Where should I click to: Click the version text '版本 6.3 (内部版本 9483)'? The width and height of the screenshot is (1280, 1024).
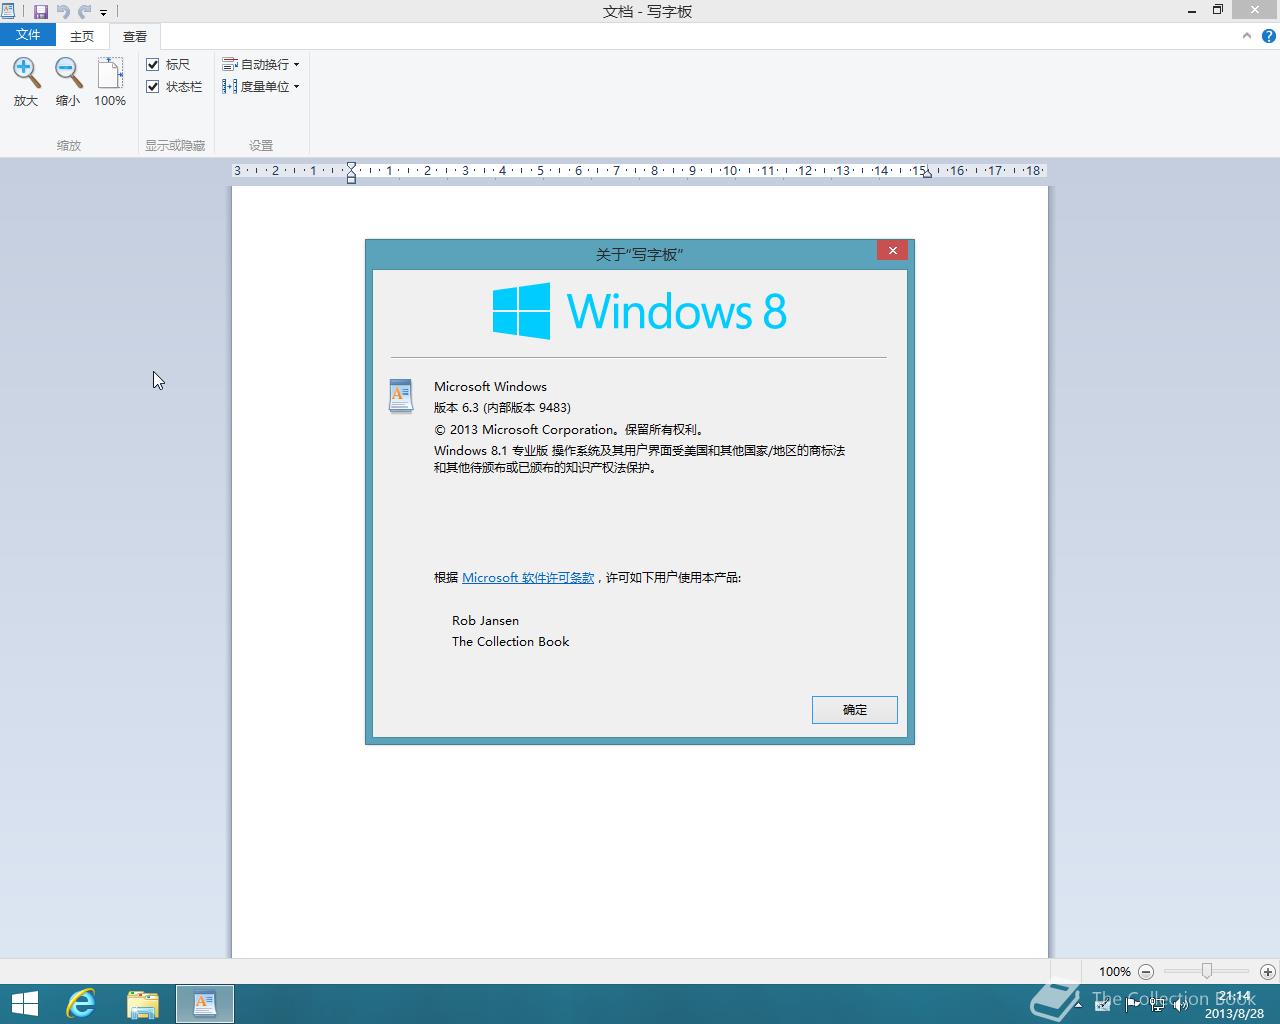502,407
